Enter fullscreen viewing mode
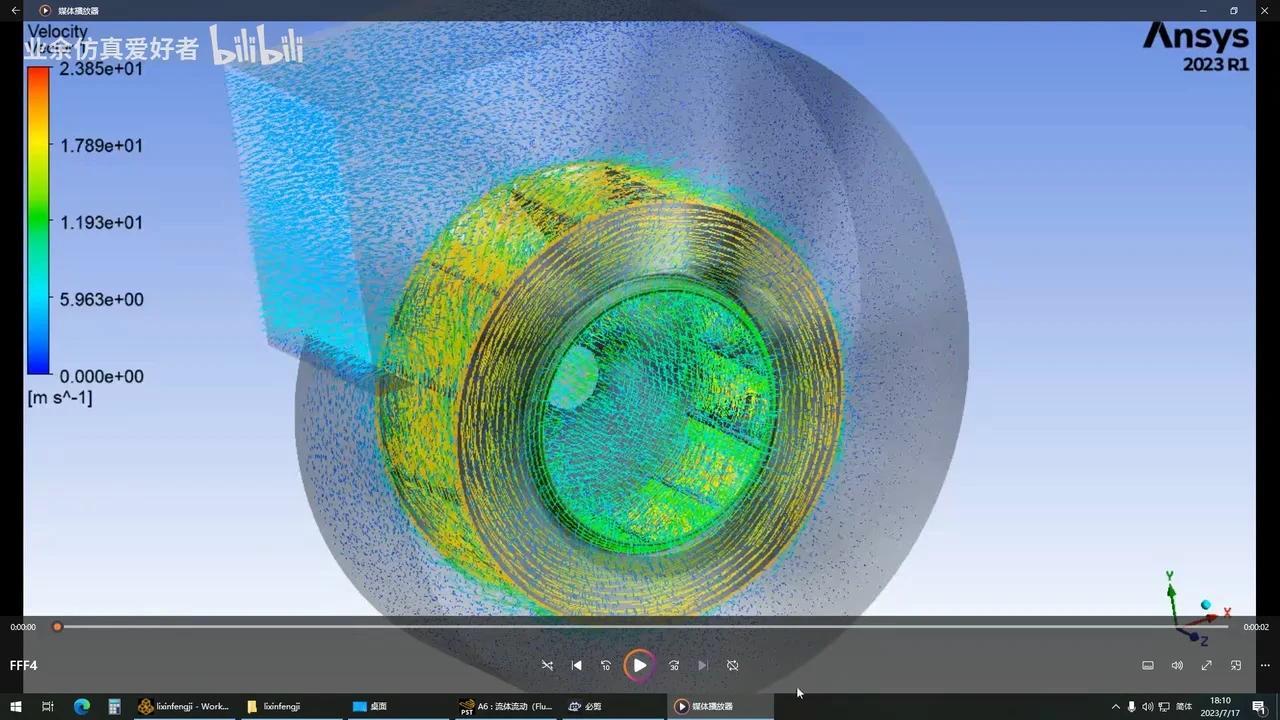 [x=1206, y=665]
